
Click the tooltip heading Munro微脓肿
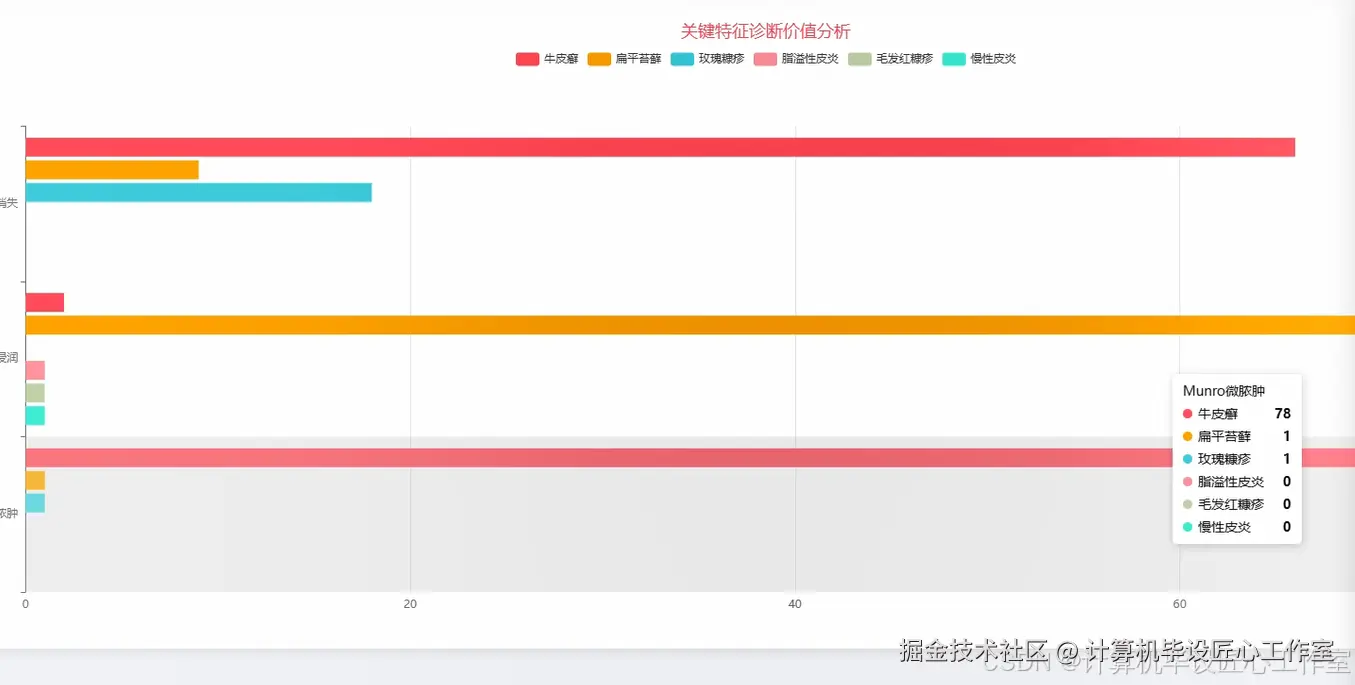click(1224, 391)
